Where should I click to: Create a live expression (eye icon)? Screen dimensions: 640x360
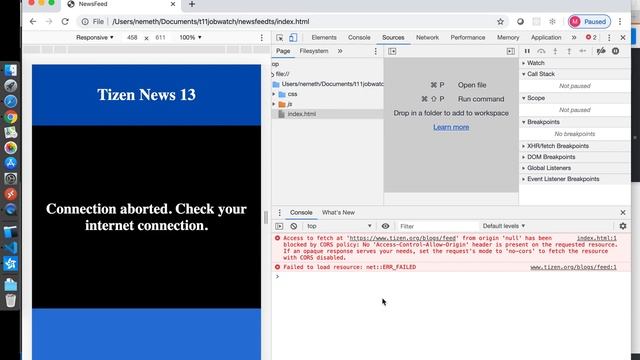pyautogui.click(x=385, y=226)
